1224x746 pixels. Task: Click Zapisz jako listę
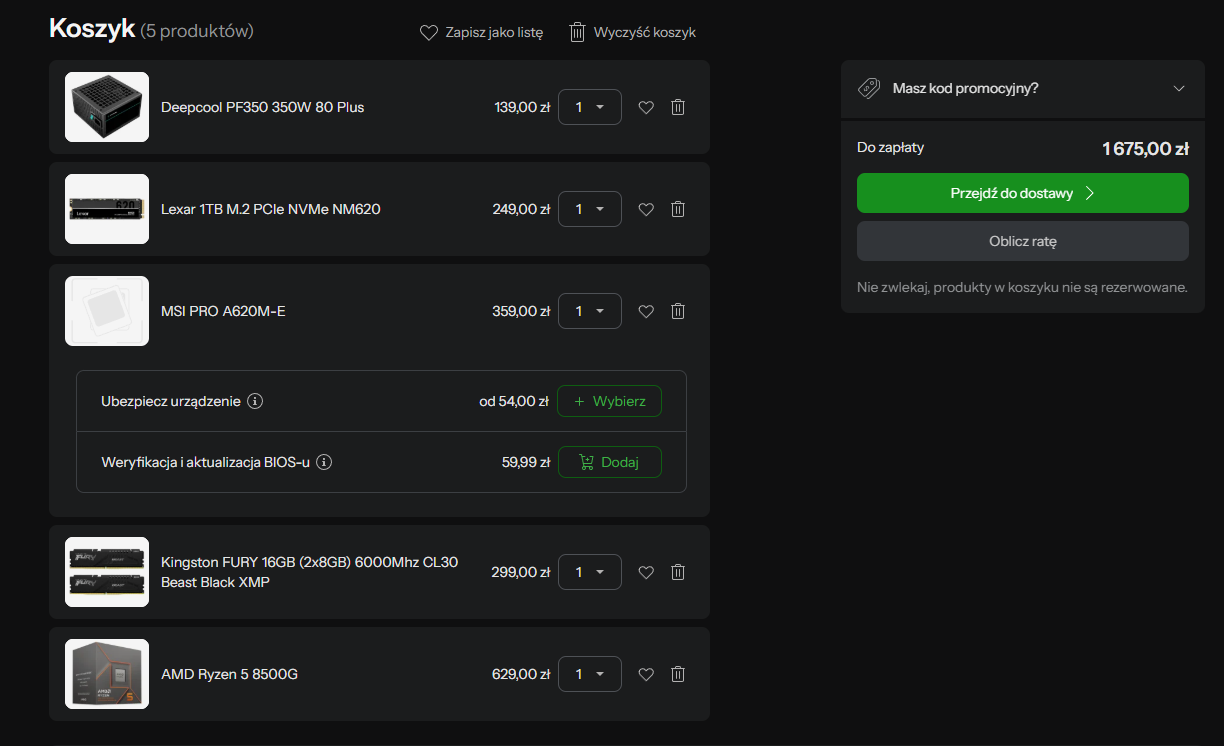tap(481, 32)
